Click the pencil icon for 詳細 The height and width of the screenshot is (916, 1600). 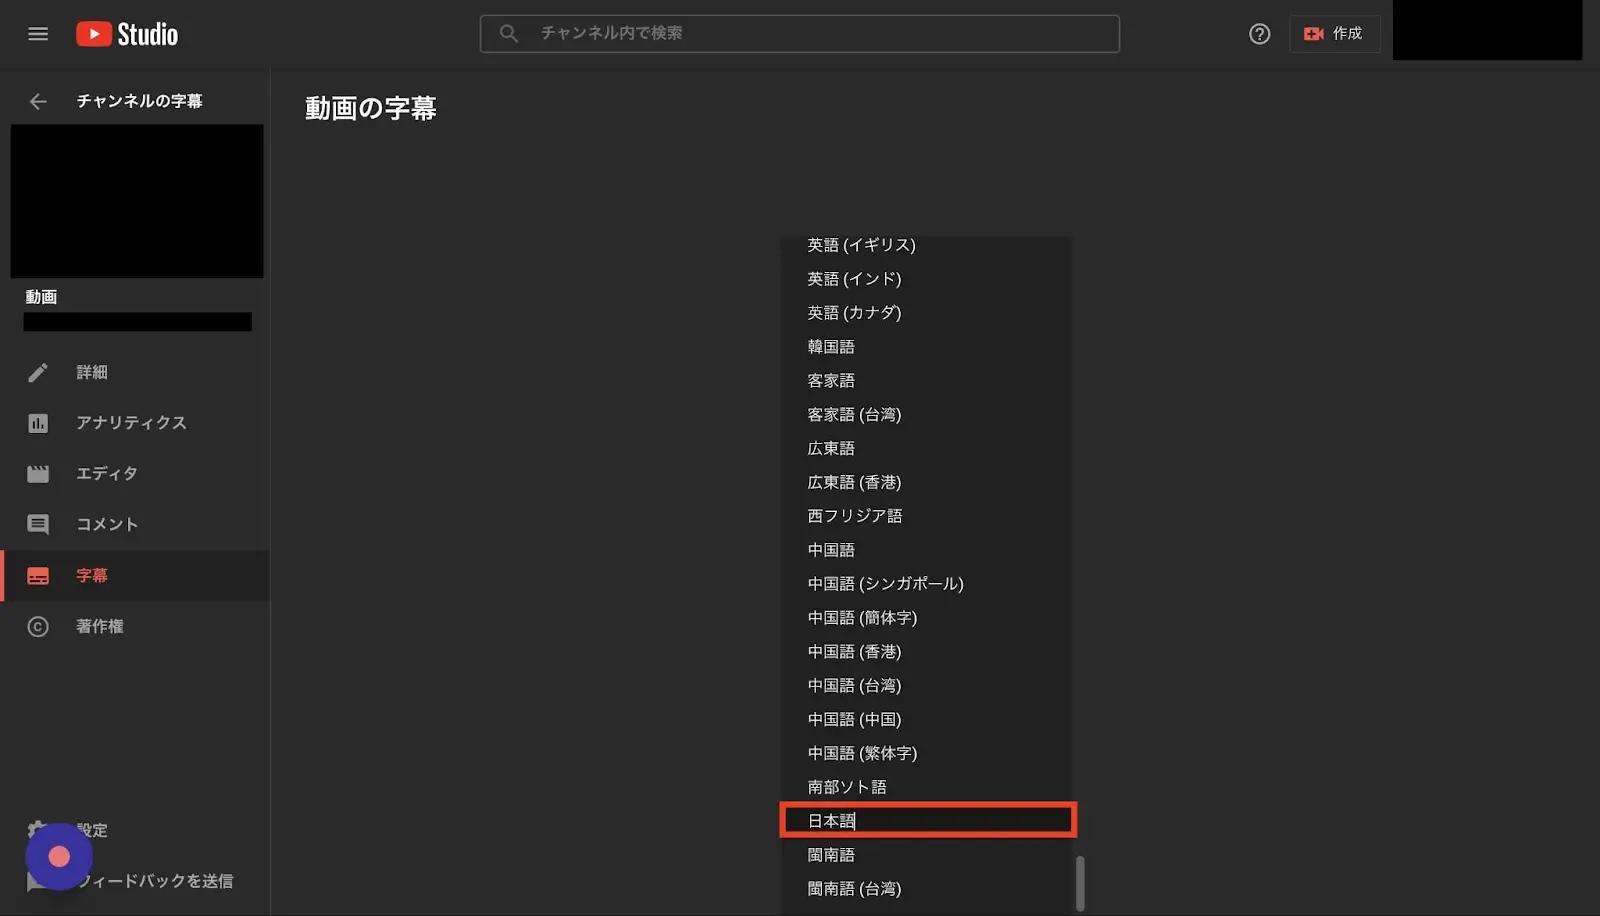coord(38,373)
